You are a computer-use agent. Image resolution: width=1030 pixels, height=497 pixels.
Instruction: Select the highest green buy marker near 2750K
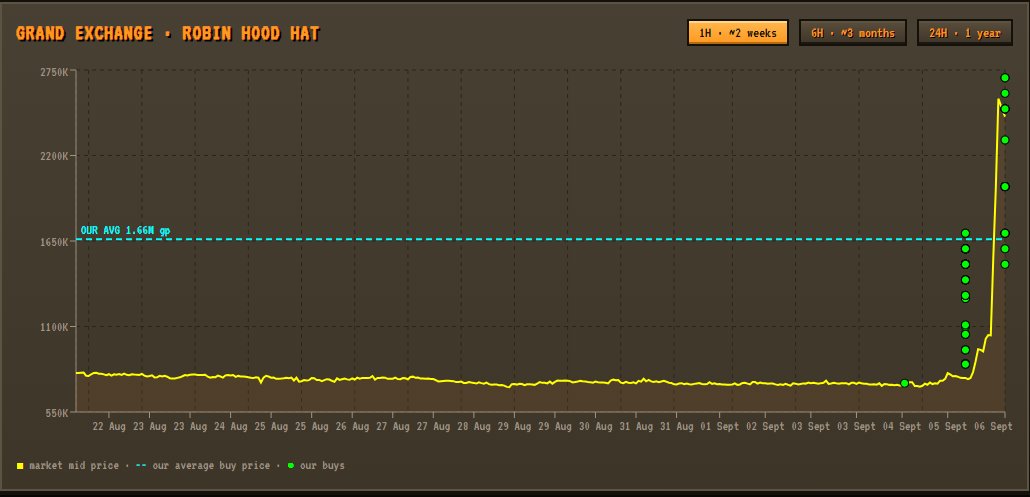1005,77
